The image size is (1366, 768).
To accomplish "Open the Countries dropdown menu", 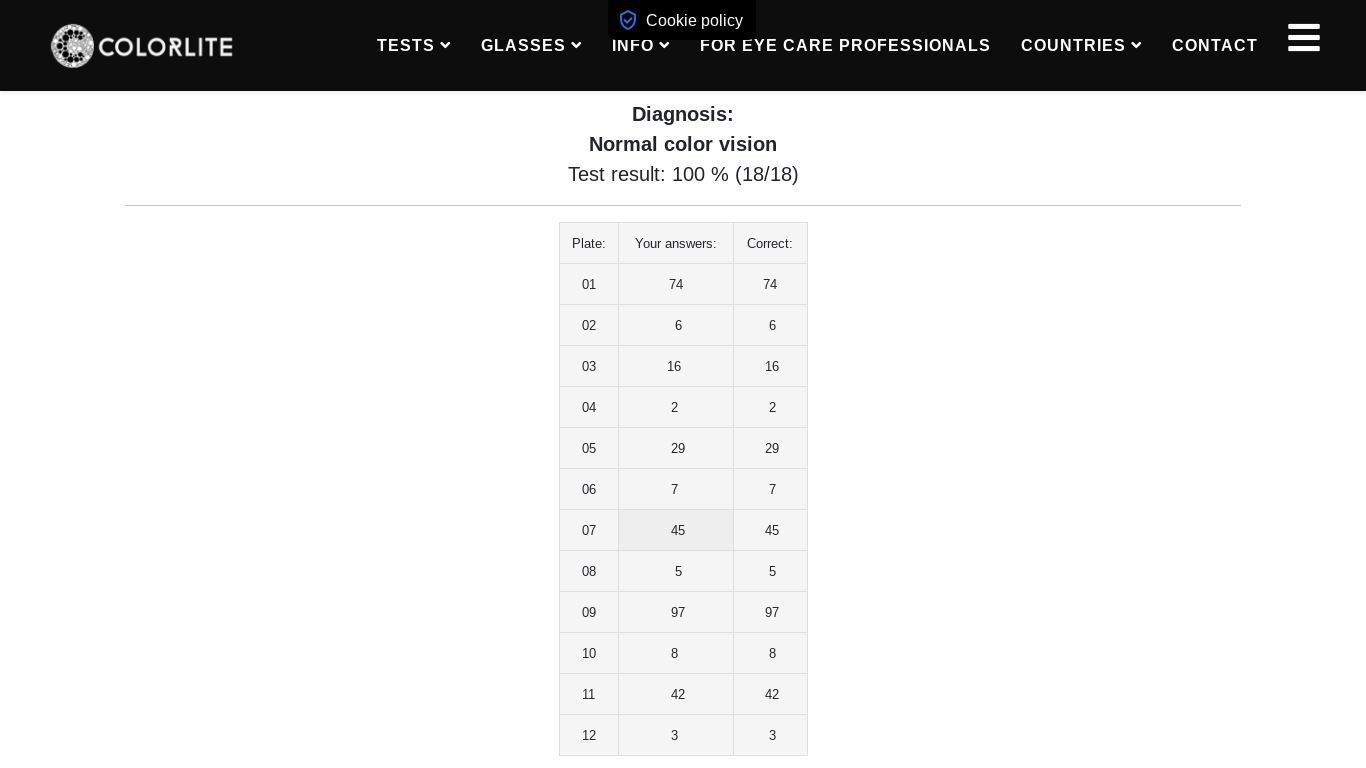I will 1080,46.
